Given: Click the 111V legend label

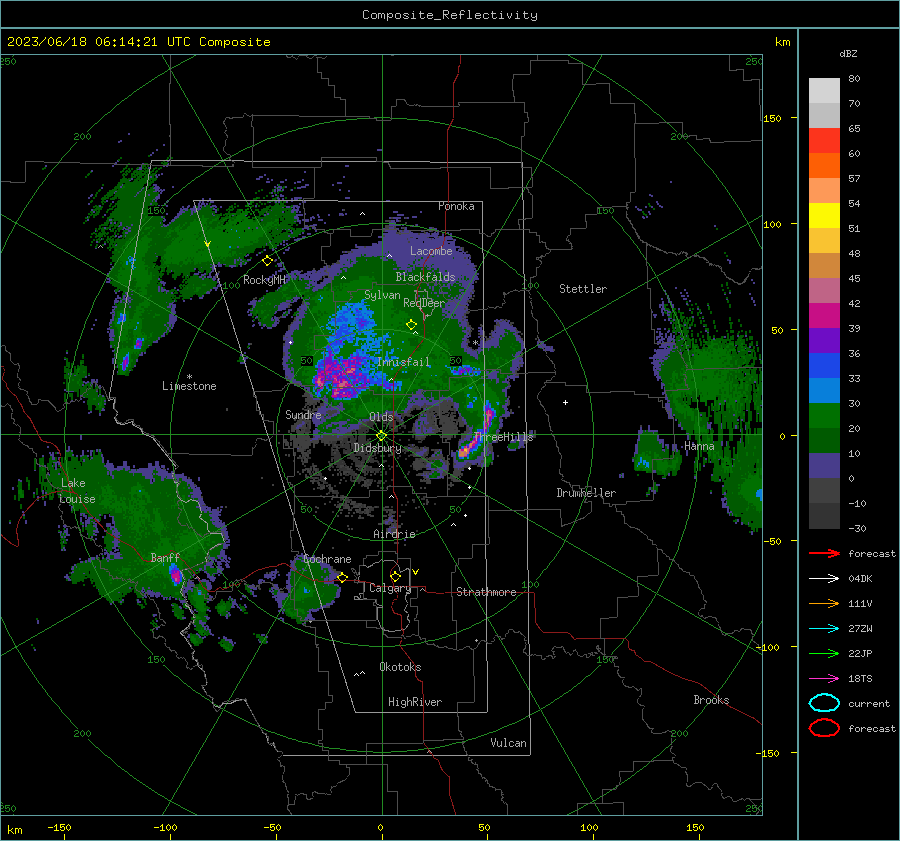Looking at the screenshot, I should (x=860, y=603).
